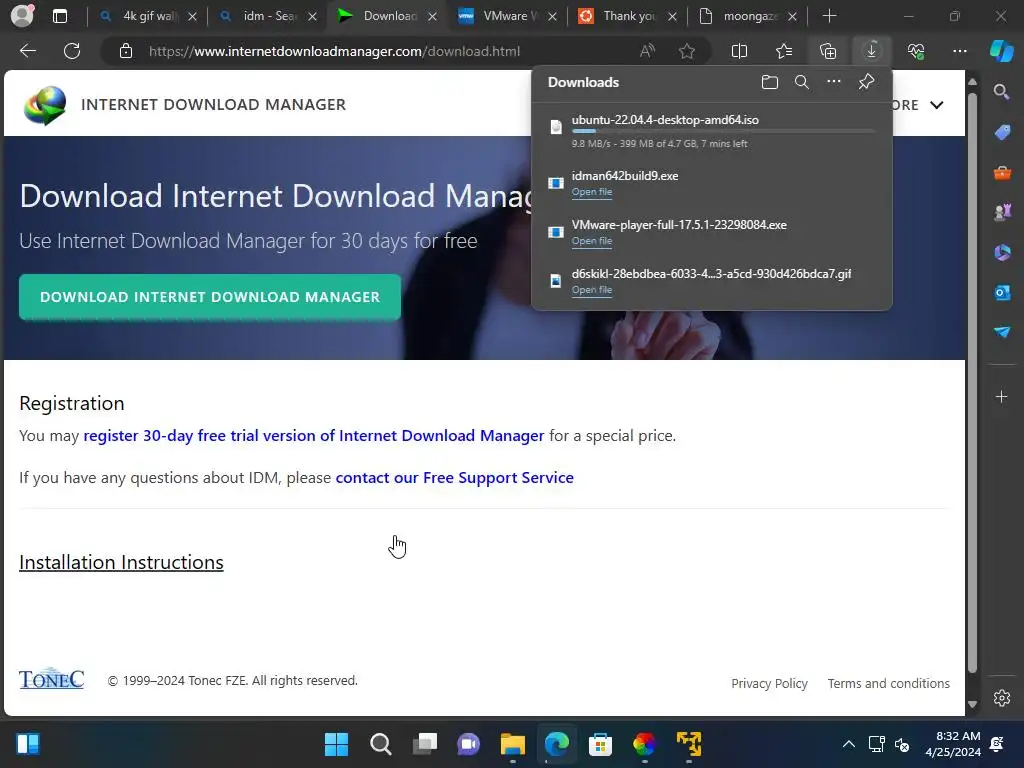Open downloads folder from Downloads panel

[770, 82]
